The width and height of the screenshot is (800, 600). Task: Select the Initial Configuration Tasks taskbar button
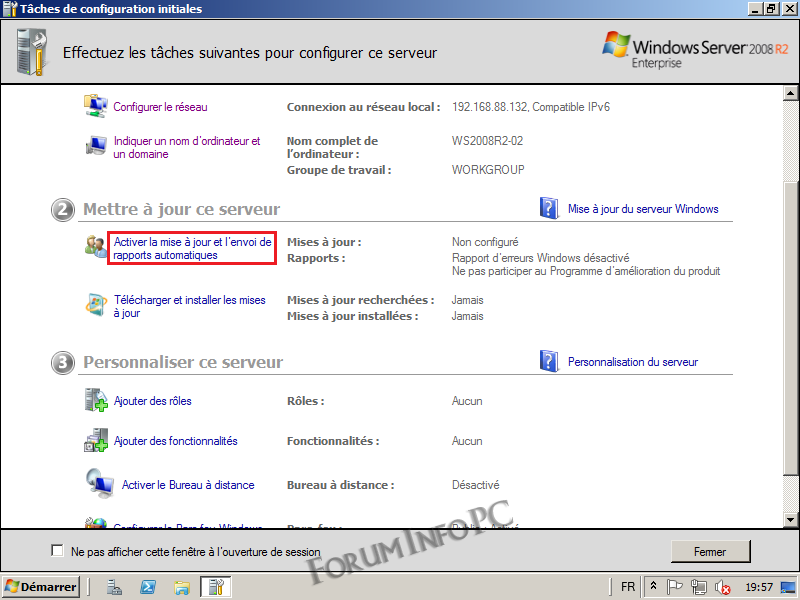[216, 587]
